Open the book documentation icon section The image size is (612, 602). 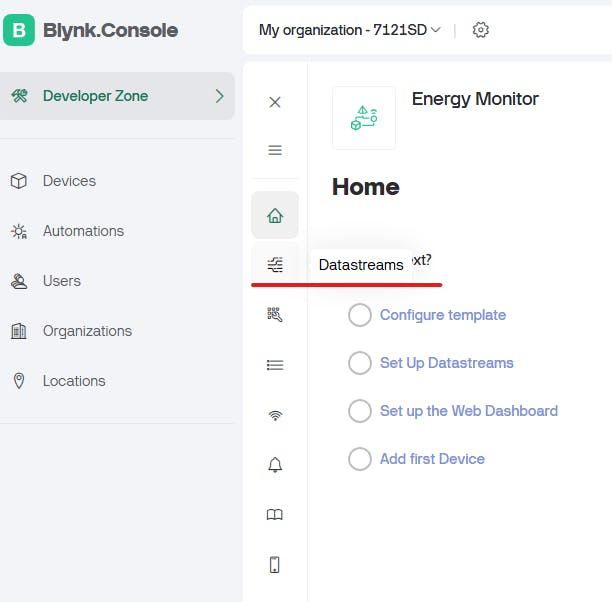point(275,515)
